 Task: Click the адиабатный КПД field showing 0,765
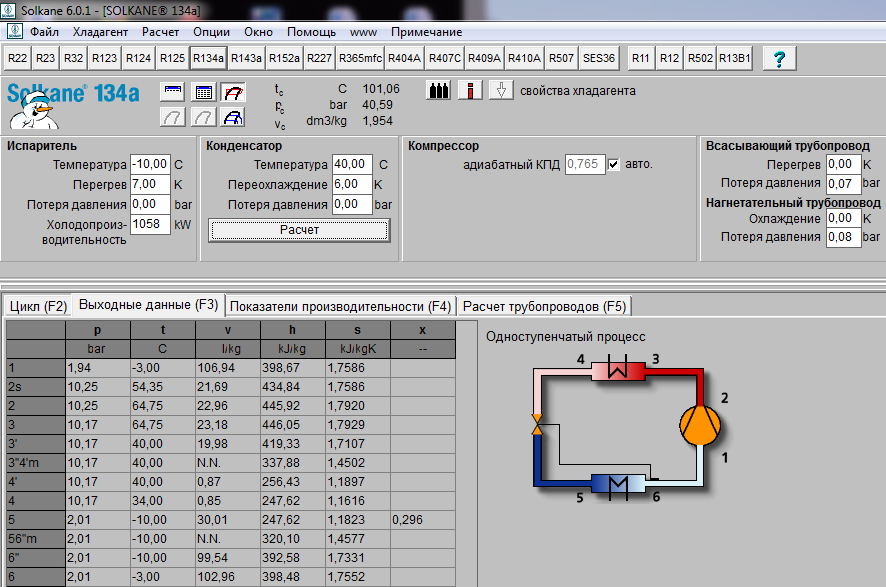click(585, 164)
